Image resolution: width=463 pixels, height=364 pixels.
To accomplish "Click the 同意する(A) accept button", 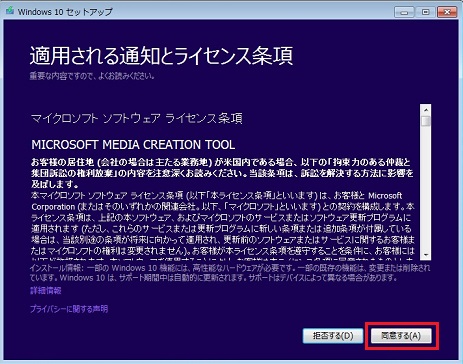I will tap(401, 336).
